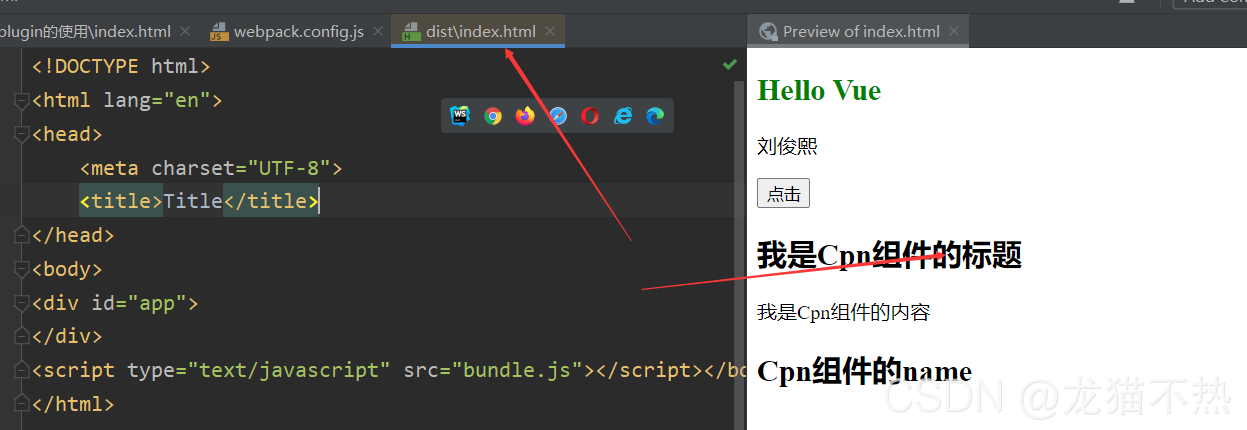The image size is (1247, 430).
Task: Click the JS file icon on webpack.config.js tab
Action: 218,32
